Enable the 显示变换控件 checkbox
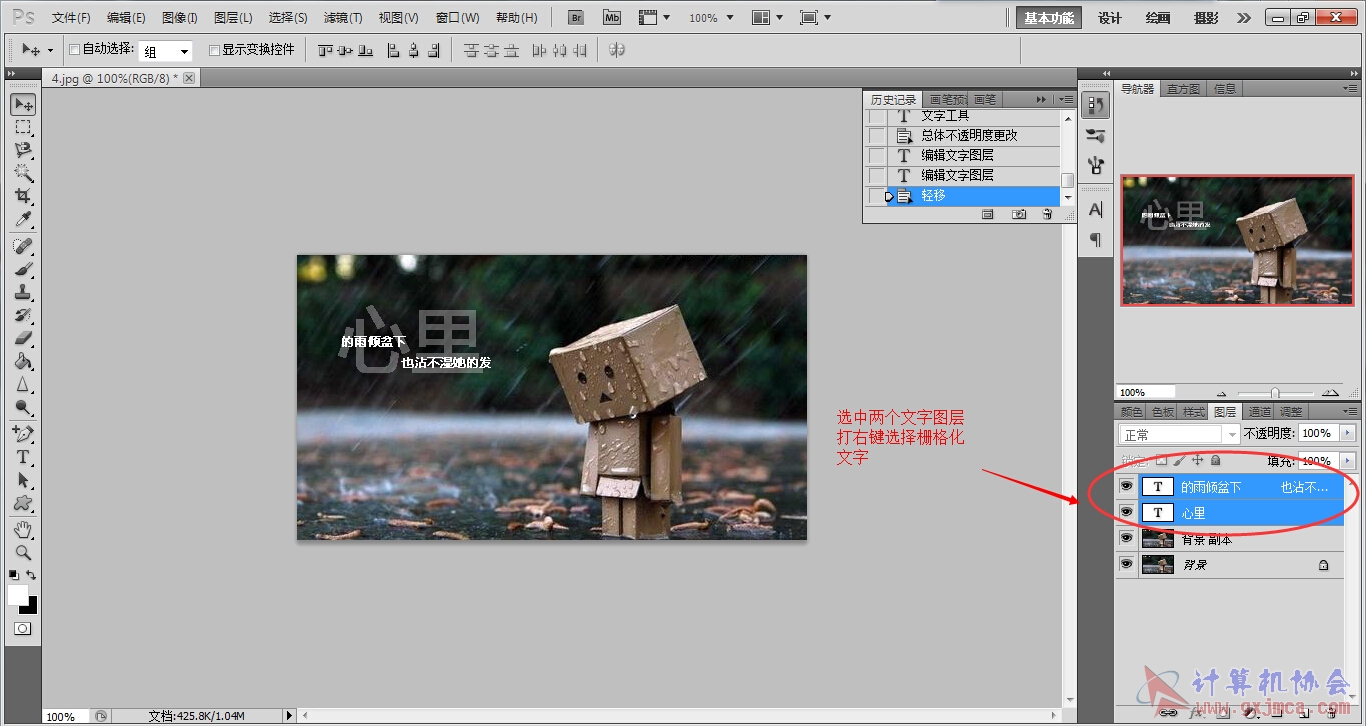This screenshot has height=726, width=1366. point(214,49)
